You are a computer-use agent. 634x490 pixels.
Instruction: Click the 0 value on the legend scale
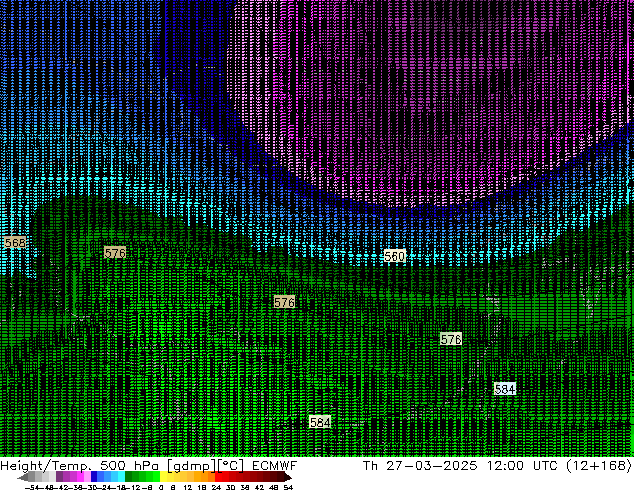[x=161, y=487]
